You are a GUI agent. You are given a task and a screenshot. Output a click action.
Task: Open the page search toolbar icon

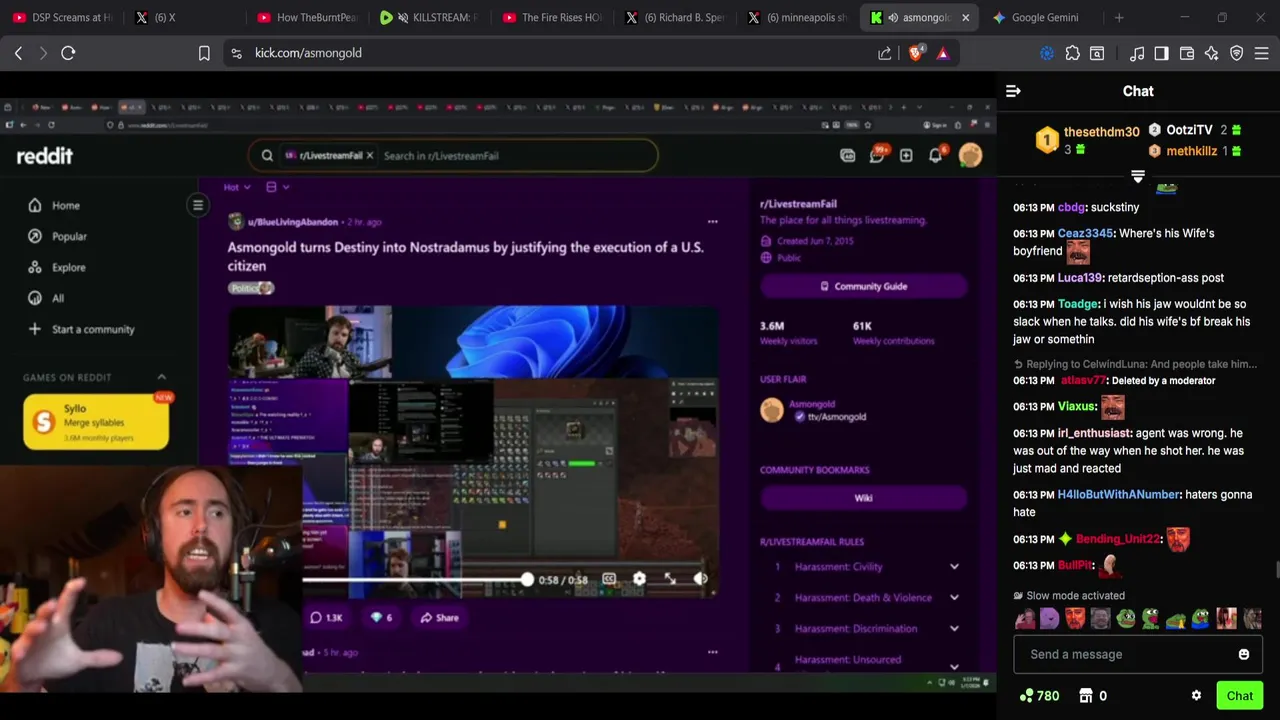(1097, 53)
